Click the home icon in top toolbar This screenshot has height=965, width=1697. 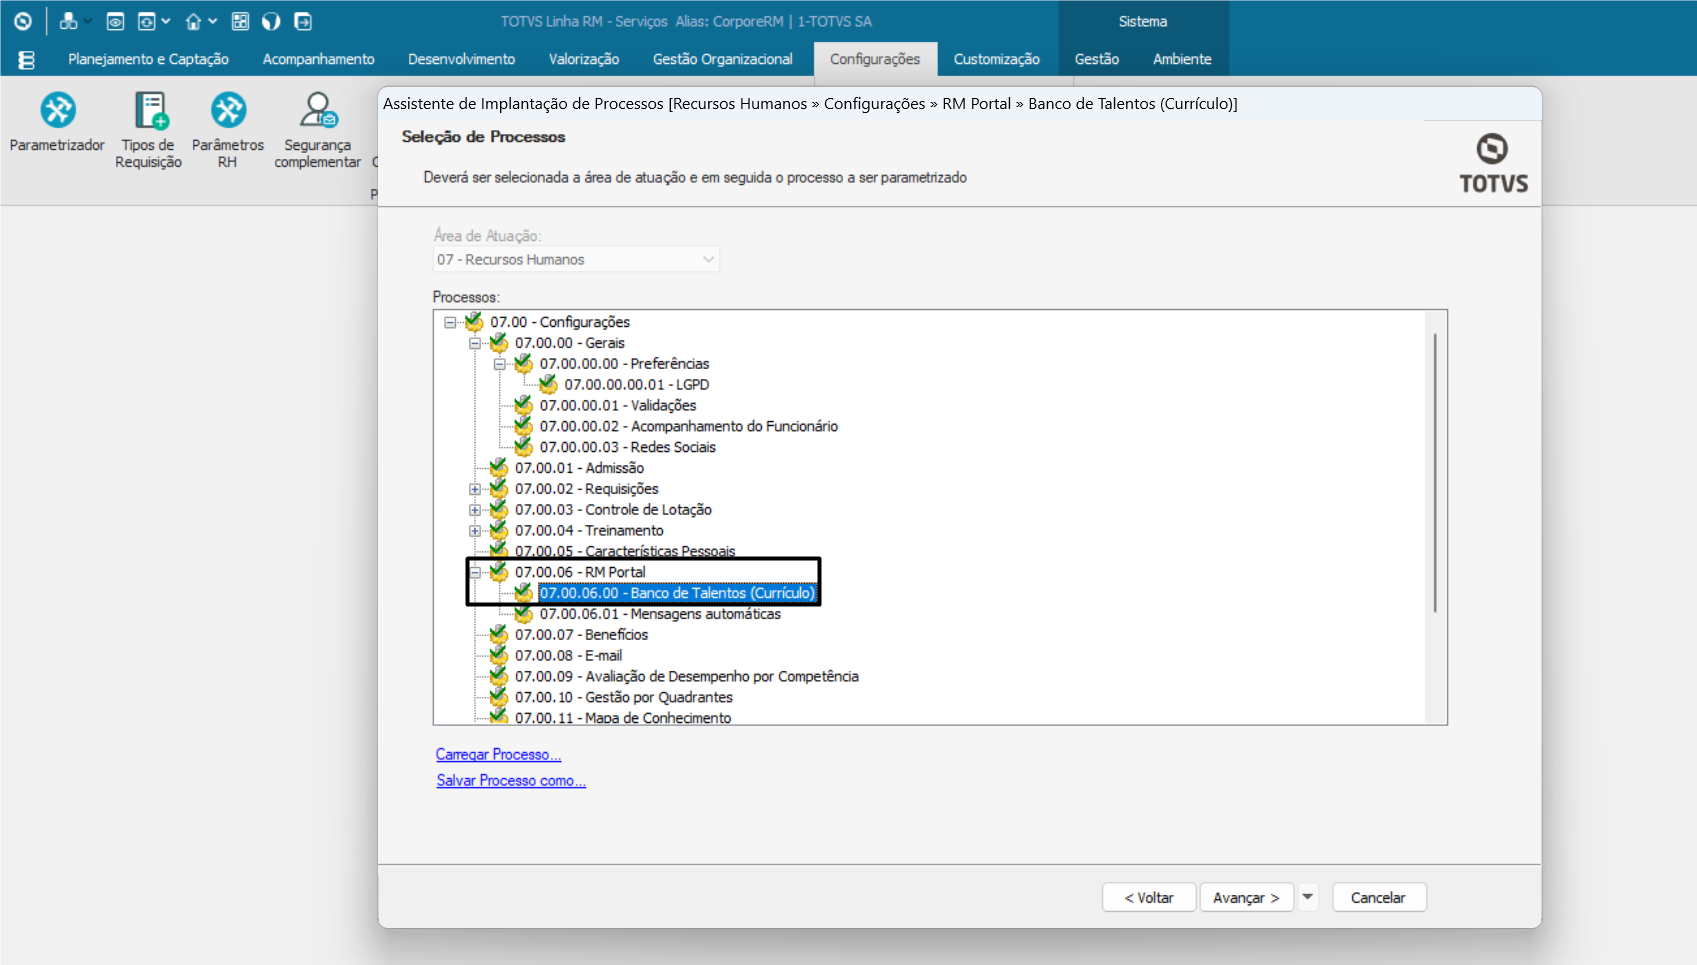click(x=193, y=21)
